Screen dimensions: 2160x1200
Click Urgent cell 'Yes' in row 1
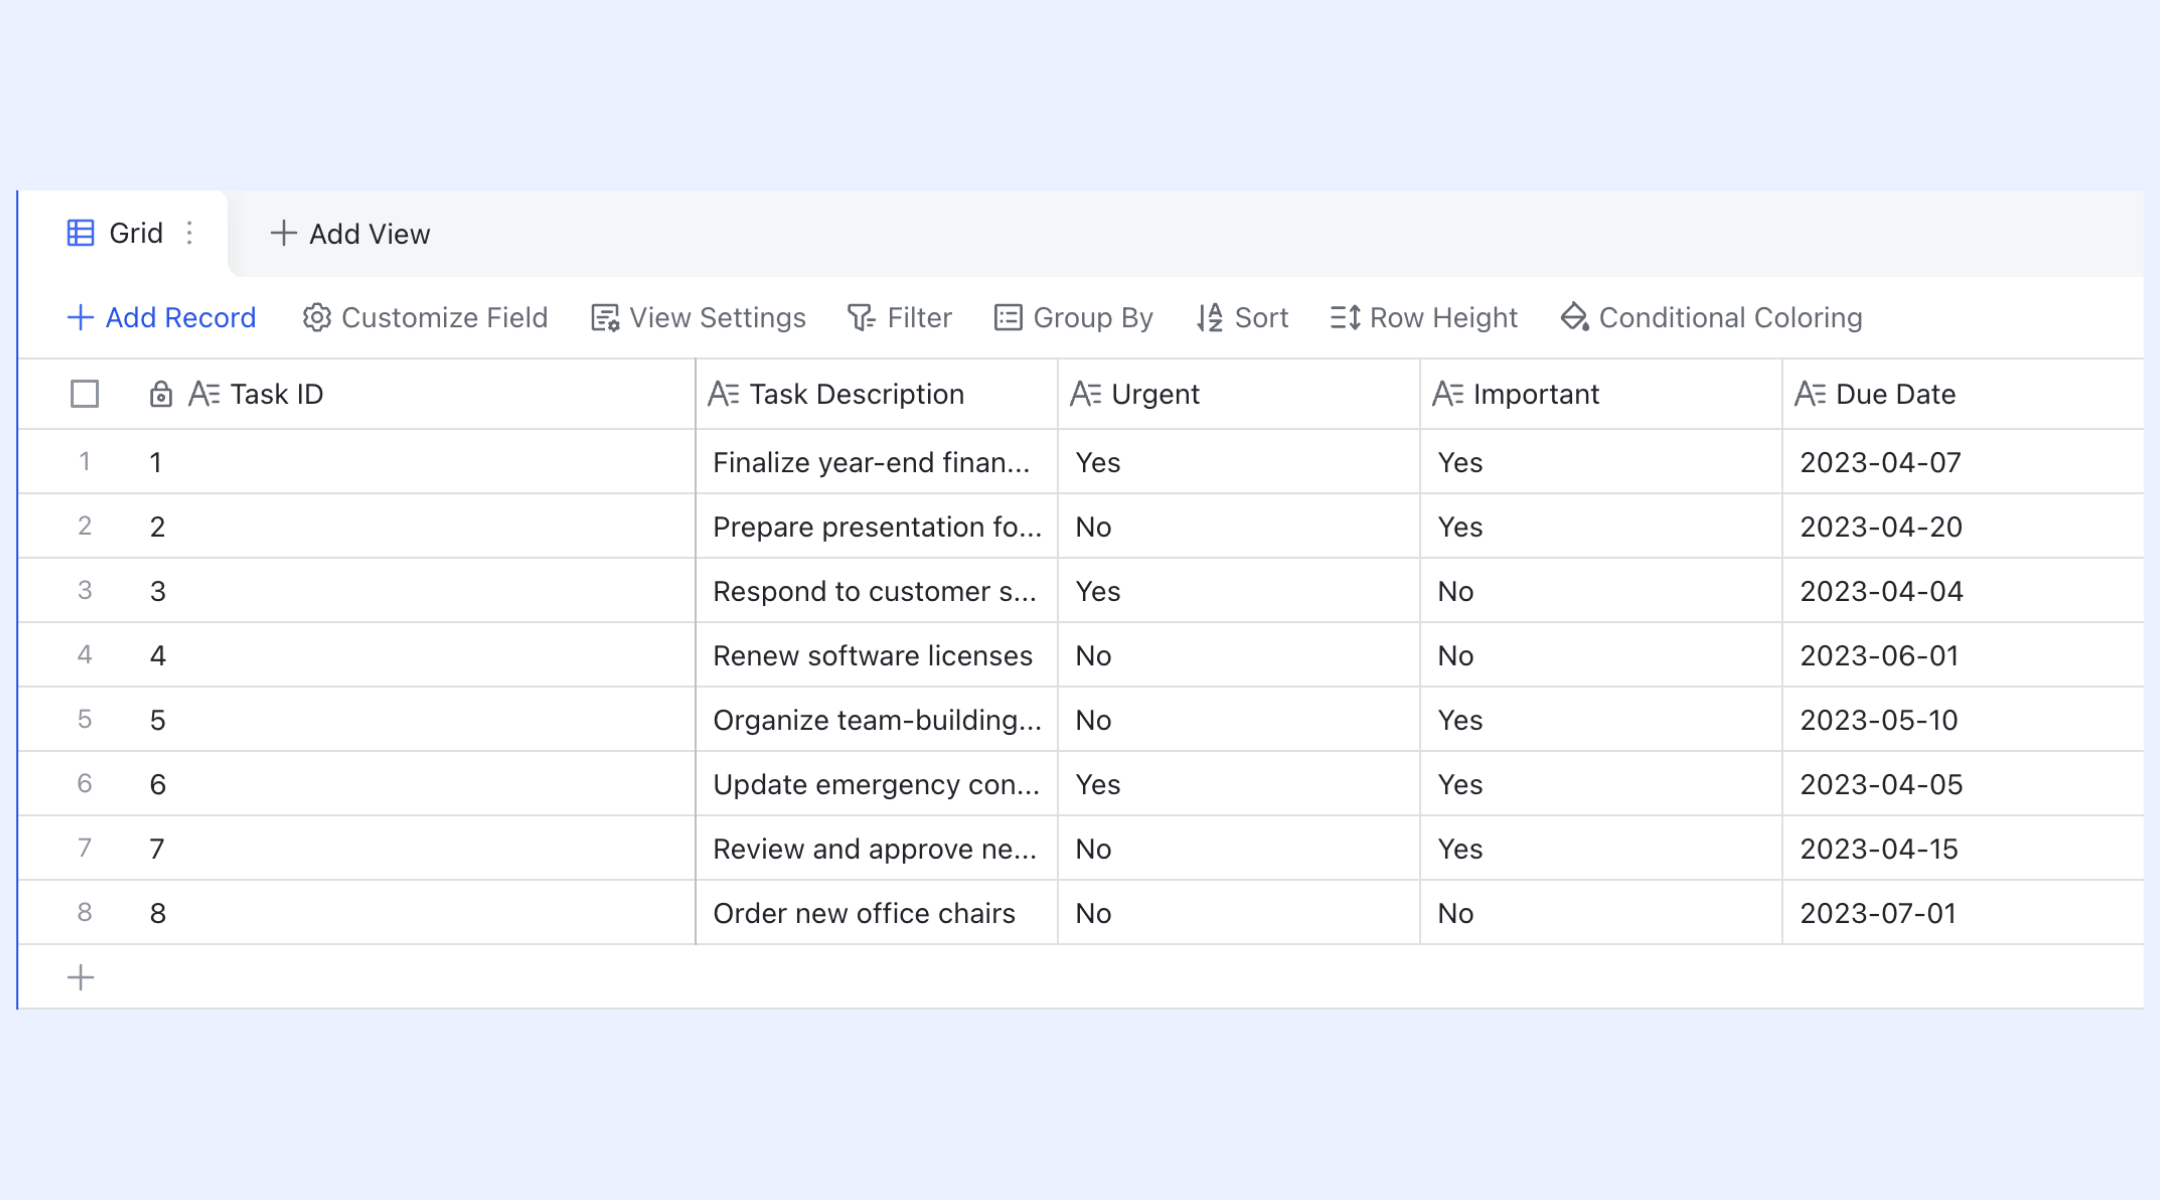click(x=1239, y=462)
